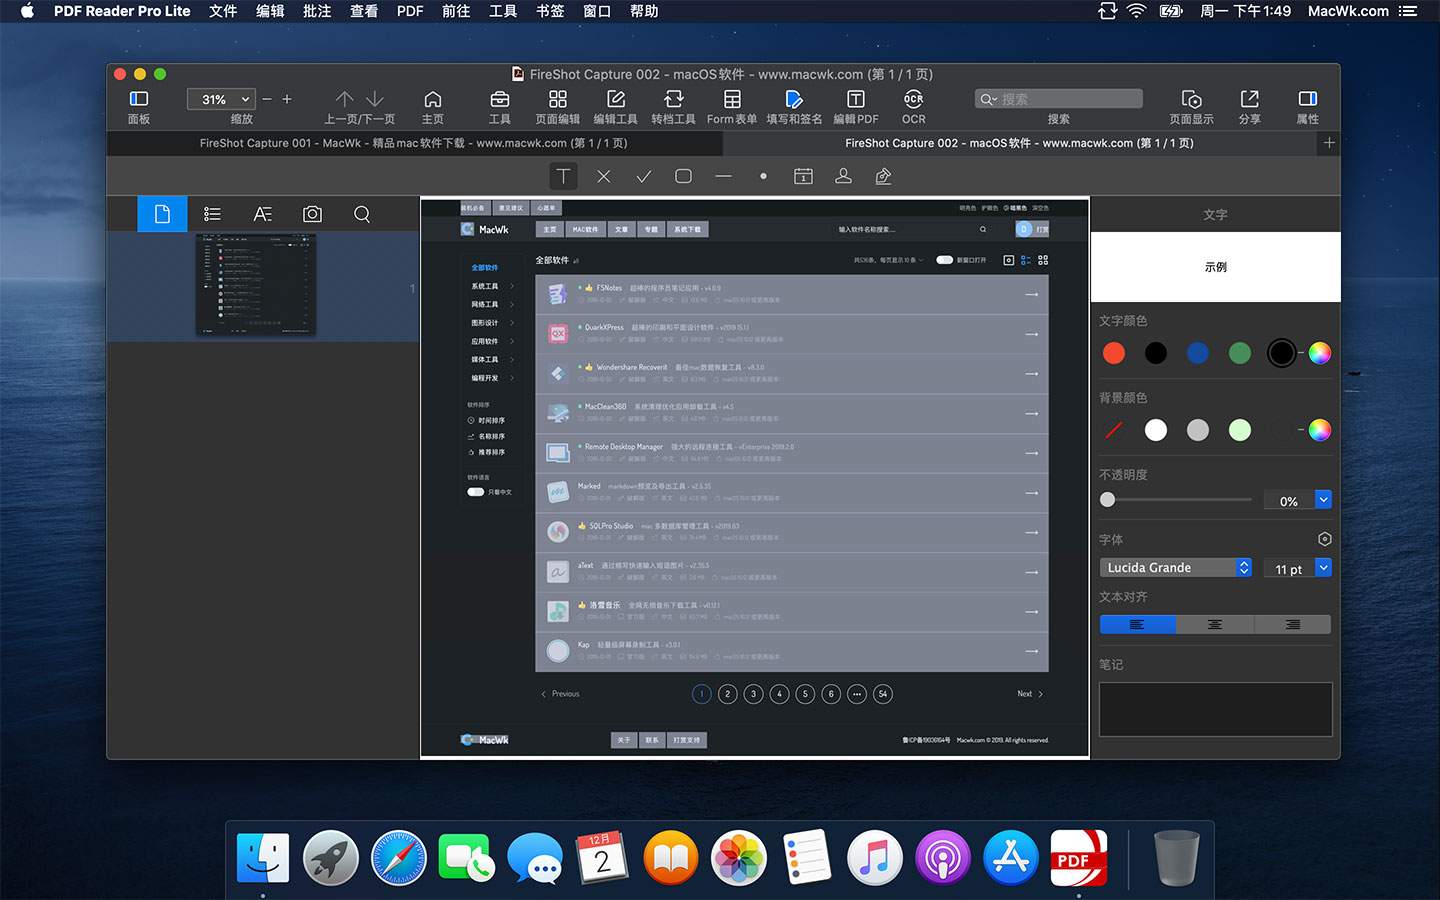Viewport: 1440px width, 900px height.
Task: Select page 1 thumbnail in side panel
Action: click(256, 285)
